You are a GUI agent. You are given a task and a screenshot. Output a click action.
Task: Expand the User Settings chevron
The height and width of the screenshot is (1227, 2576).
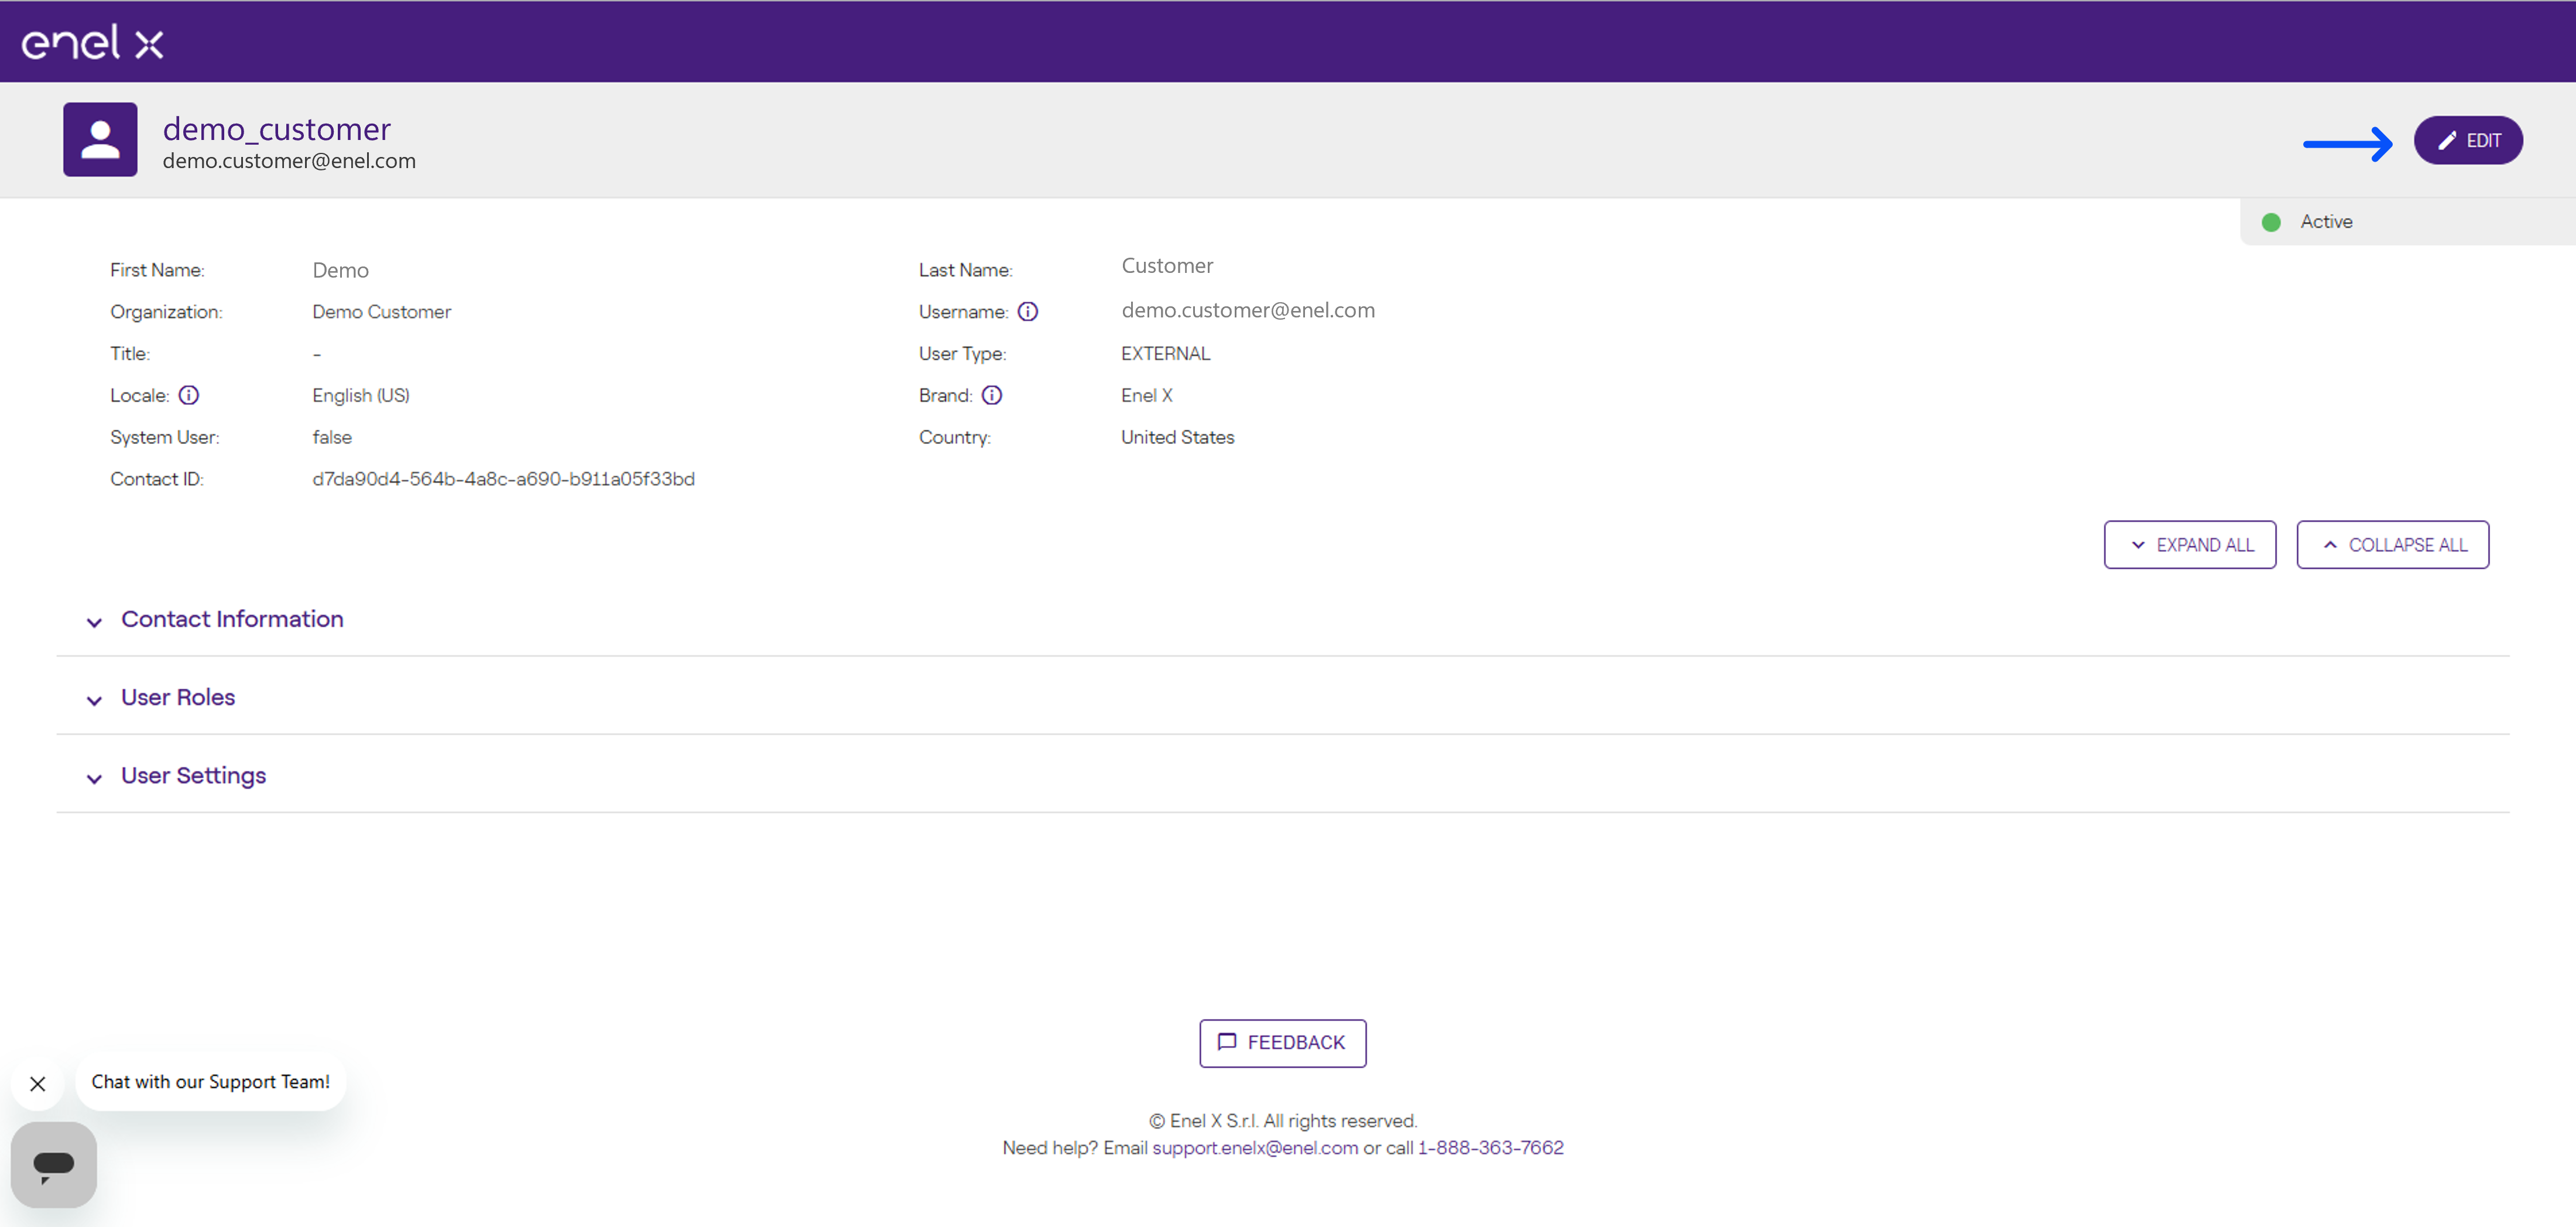pyautogui.click(x=94, y=778)
